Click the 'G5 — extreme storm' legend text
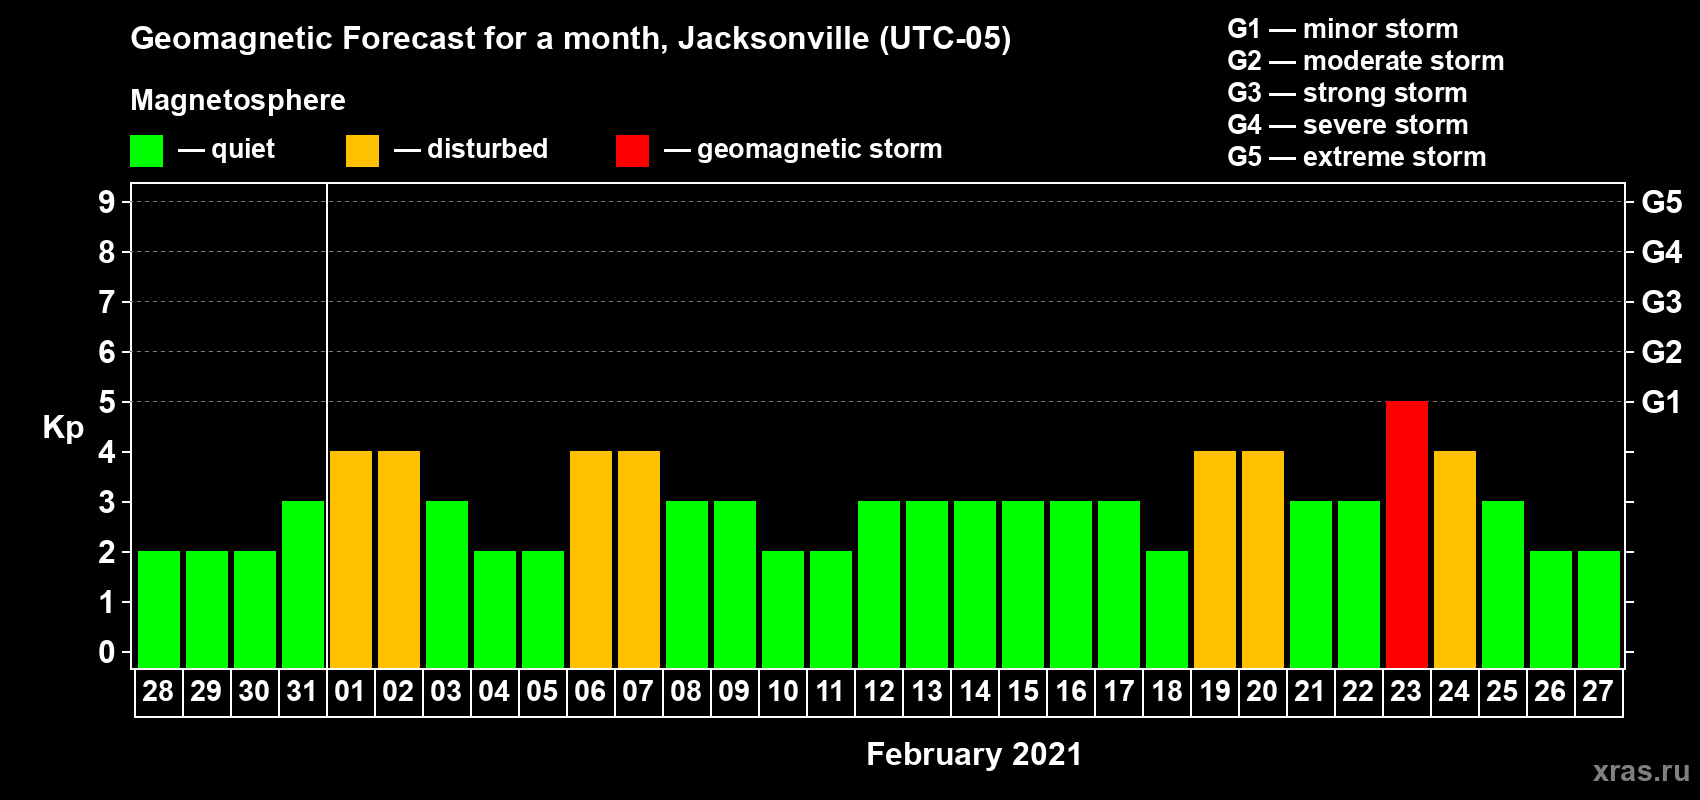This screenshot has height=800, width=1700. 1357,157
